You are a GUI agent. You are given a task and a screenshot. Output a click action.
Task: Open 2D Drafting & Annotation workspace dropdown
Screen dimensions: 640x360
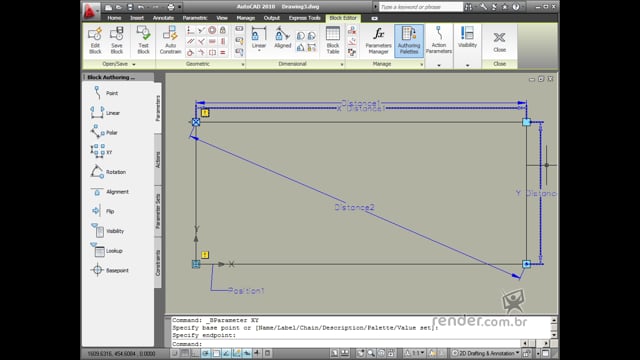(x=486, y=353)
